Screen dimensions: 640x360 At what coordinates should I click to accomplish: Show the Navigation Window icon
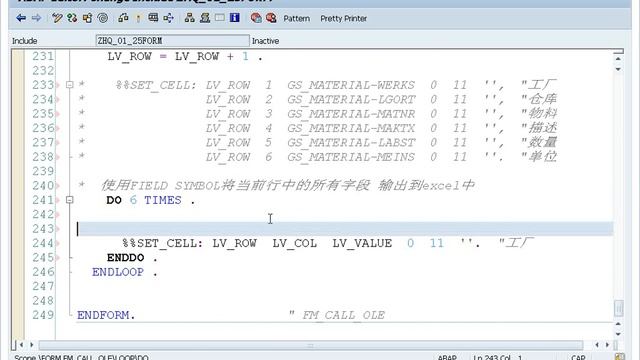pyautogui.click(x=204, y=18)
